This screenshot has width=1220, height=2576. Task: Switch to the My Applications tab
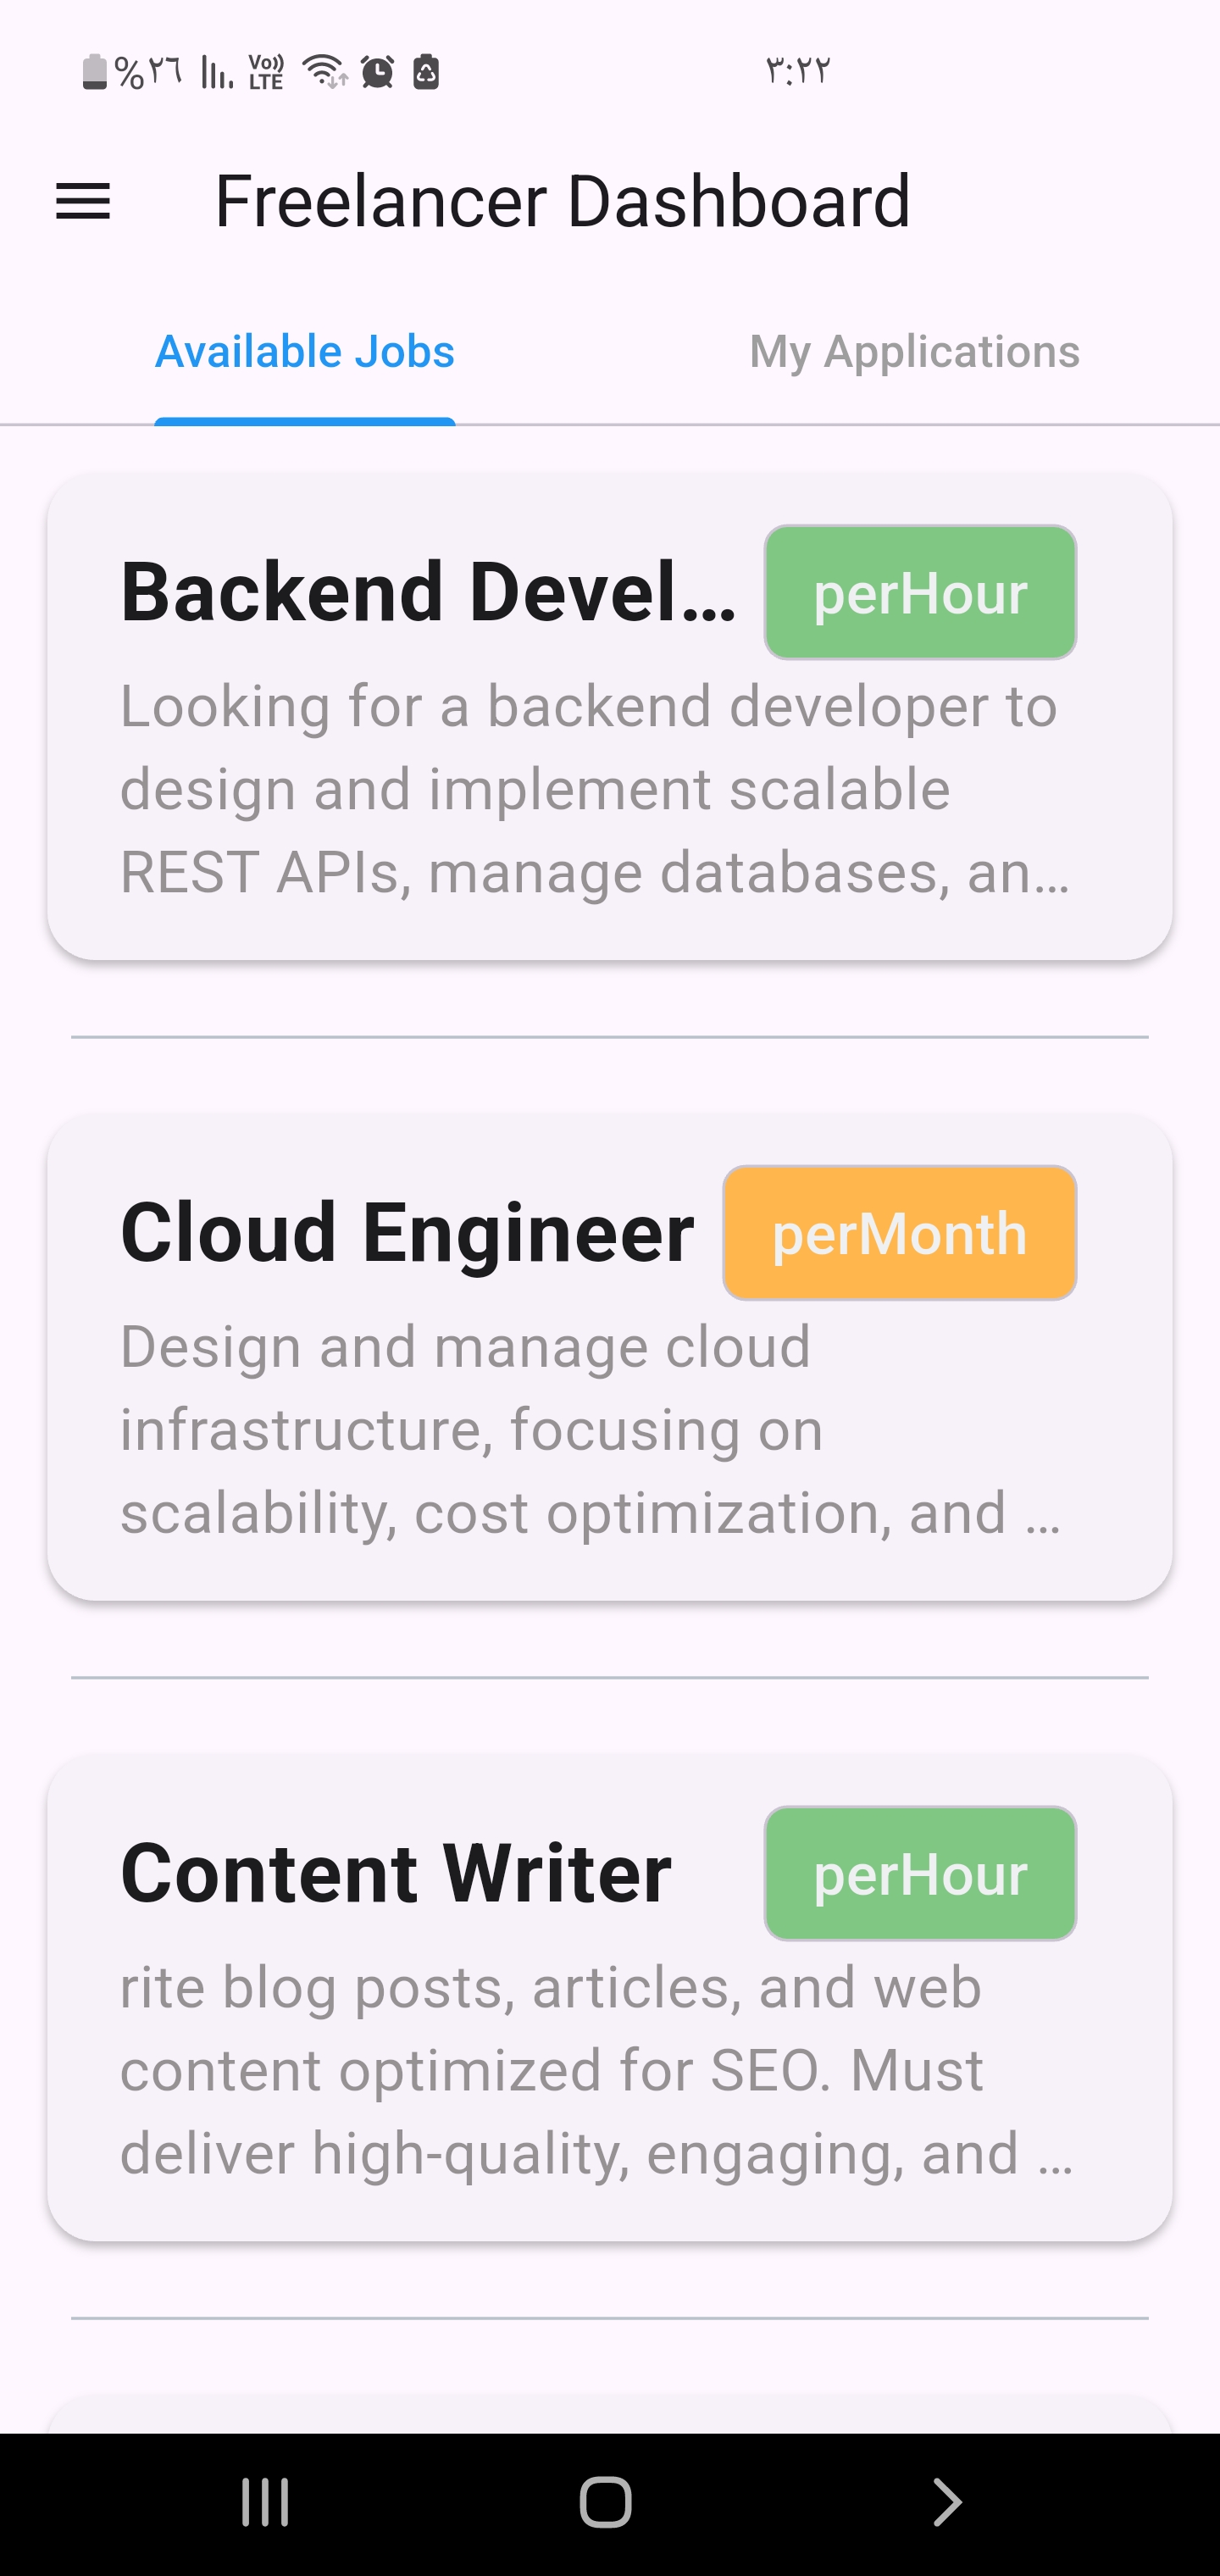[914, 352]
